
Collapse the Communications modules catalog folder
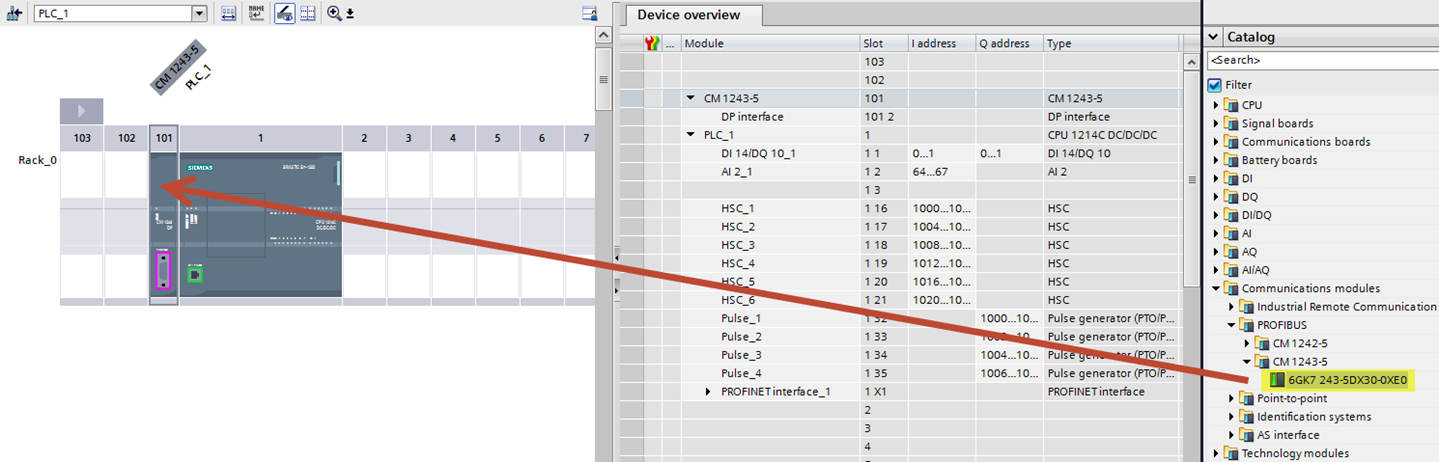point(1217,288)
